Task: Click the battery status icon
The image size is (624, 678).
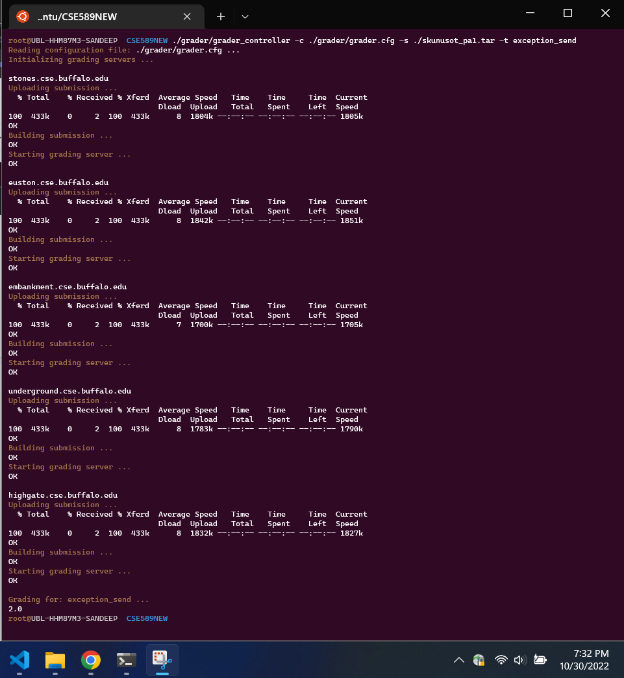Action: tap(540, 660)
